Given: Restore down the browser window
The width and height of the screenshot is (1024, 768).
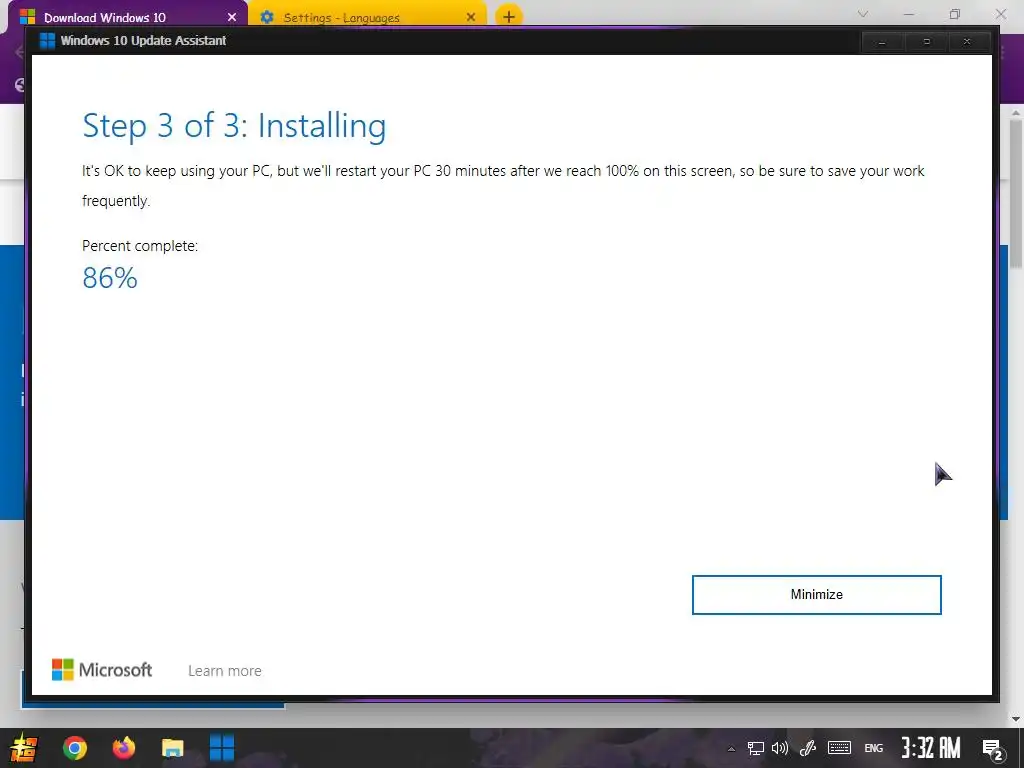Looking at the screenshot, I should click(955, 14).
